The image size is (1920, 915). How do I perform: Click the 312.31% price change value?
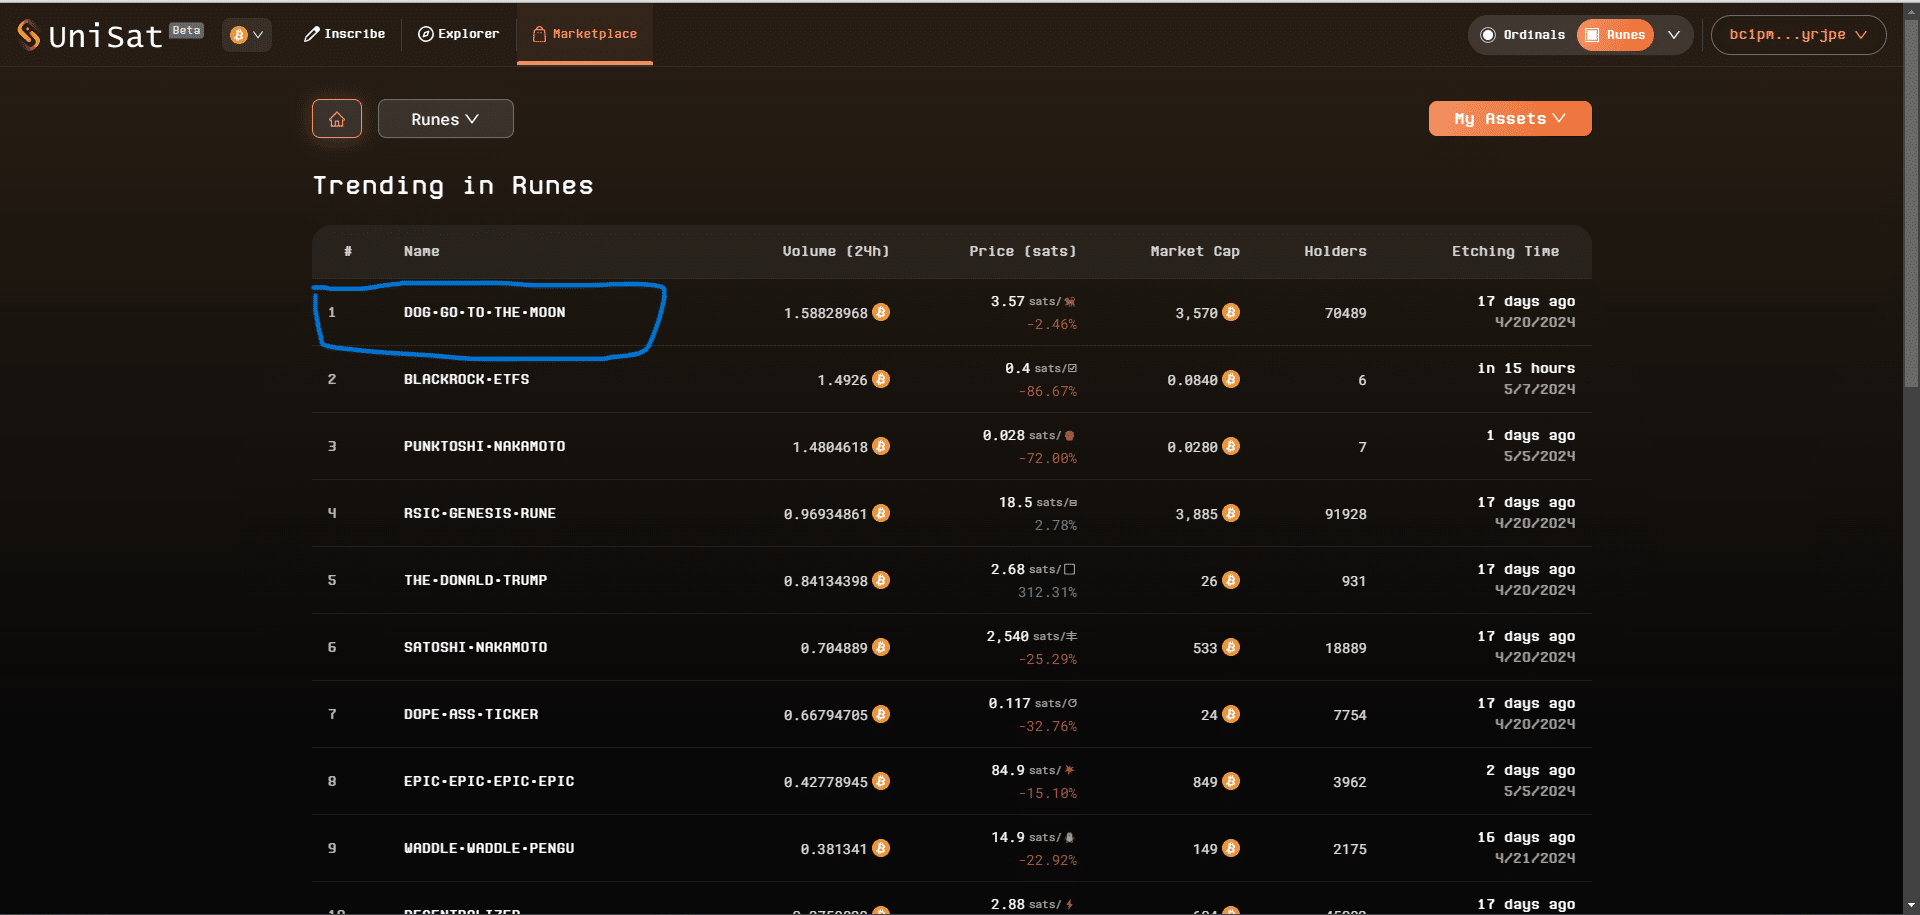(1047, 592)
